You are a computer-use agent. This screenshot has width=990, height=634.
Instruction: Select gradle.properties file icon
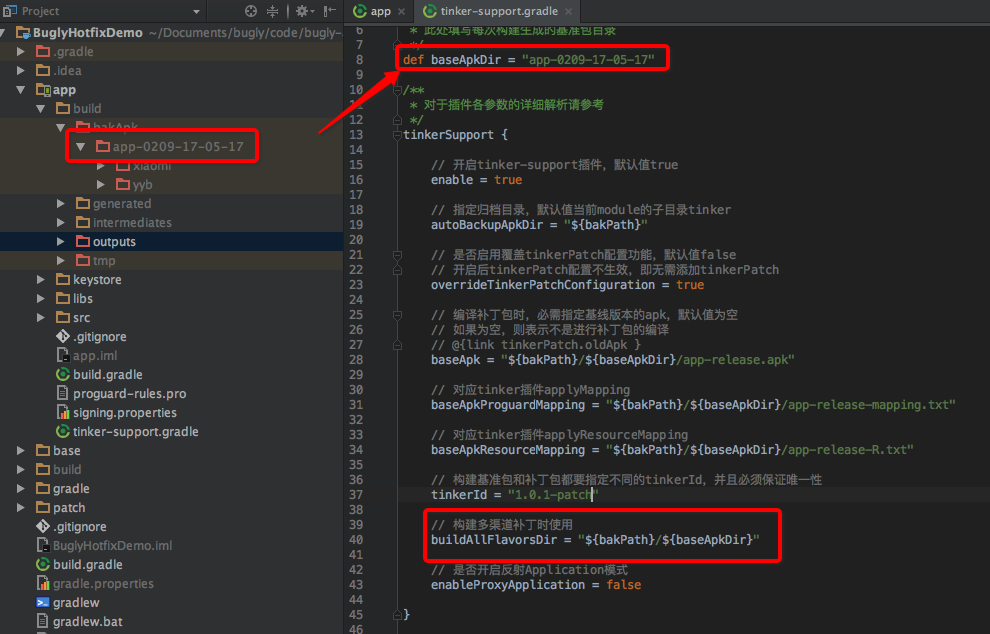tap(43, 583)
